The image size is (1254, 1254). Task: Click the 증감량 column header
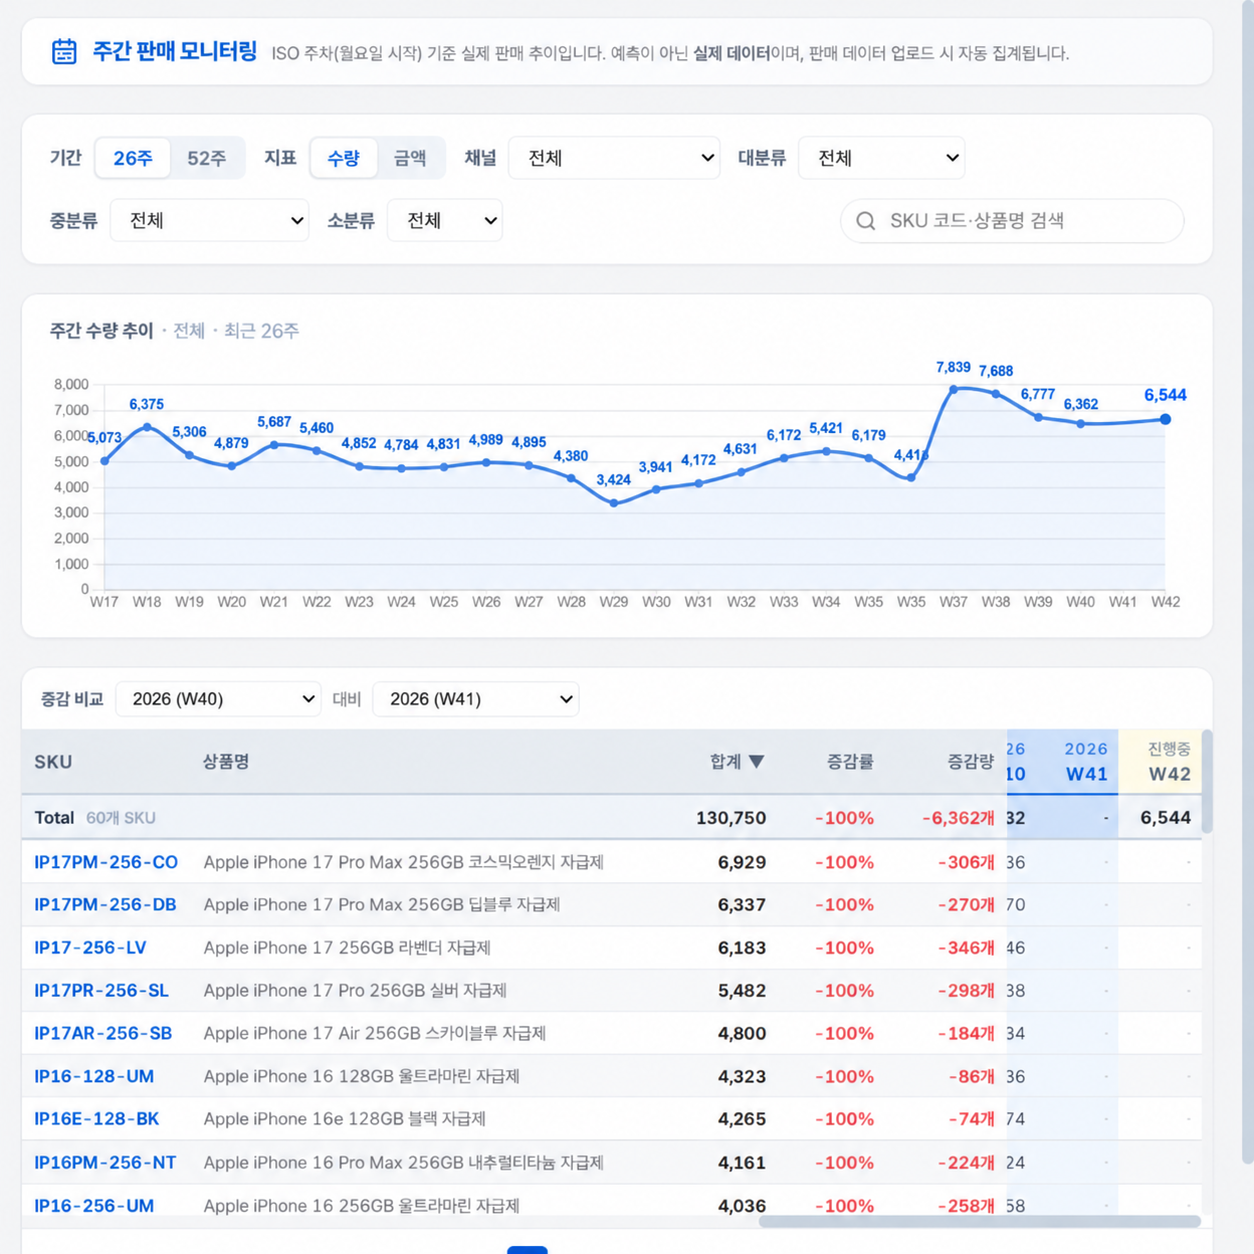[x=971, y=762]
